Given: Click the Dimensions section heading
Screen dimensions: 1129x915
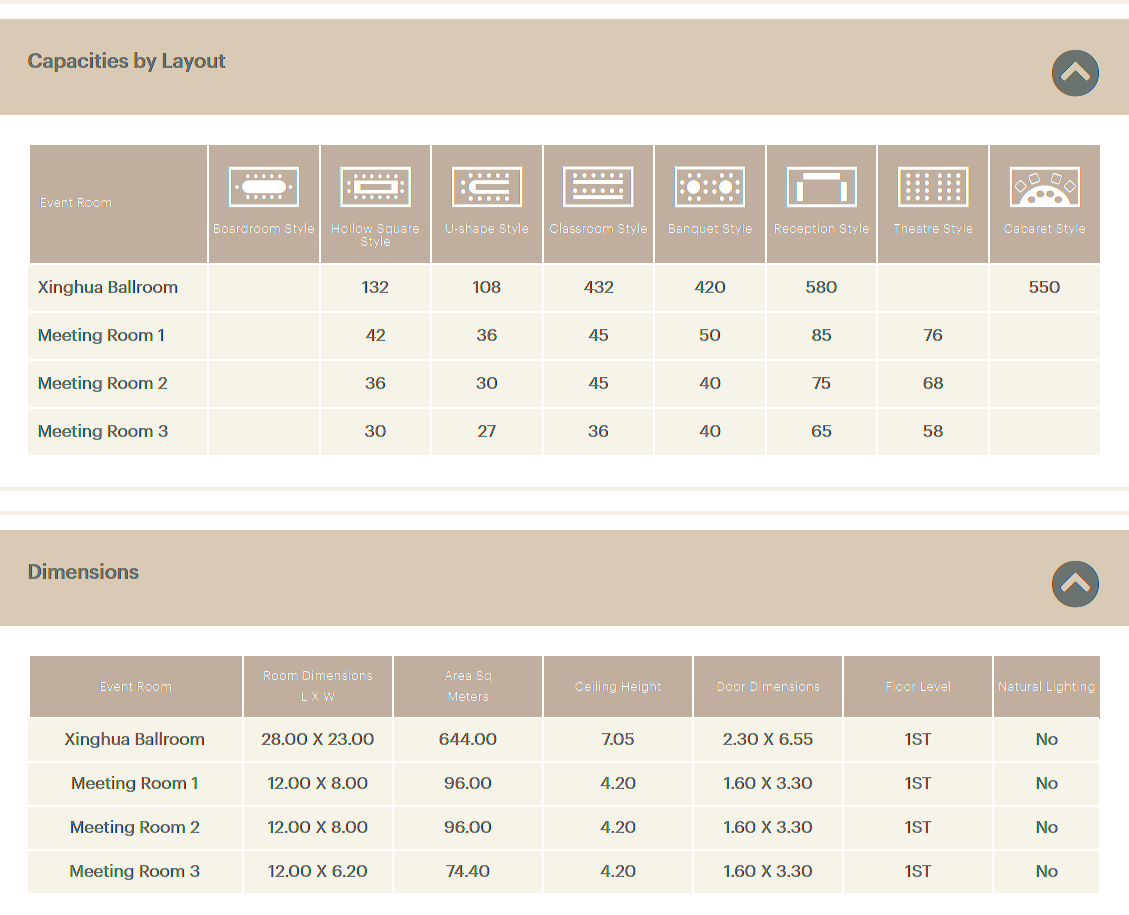Looking at the screenshot, I should click(x=84, y=572).
